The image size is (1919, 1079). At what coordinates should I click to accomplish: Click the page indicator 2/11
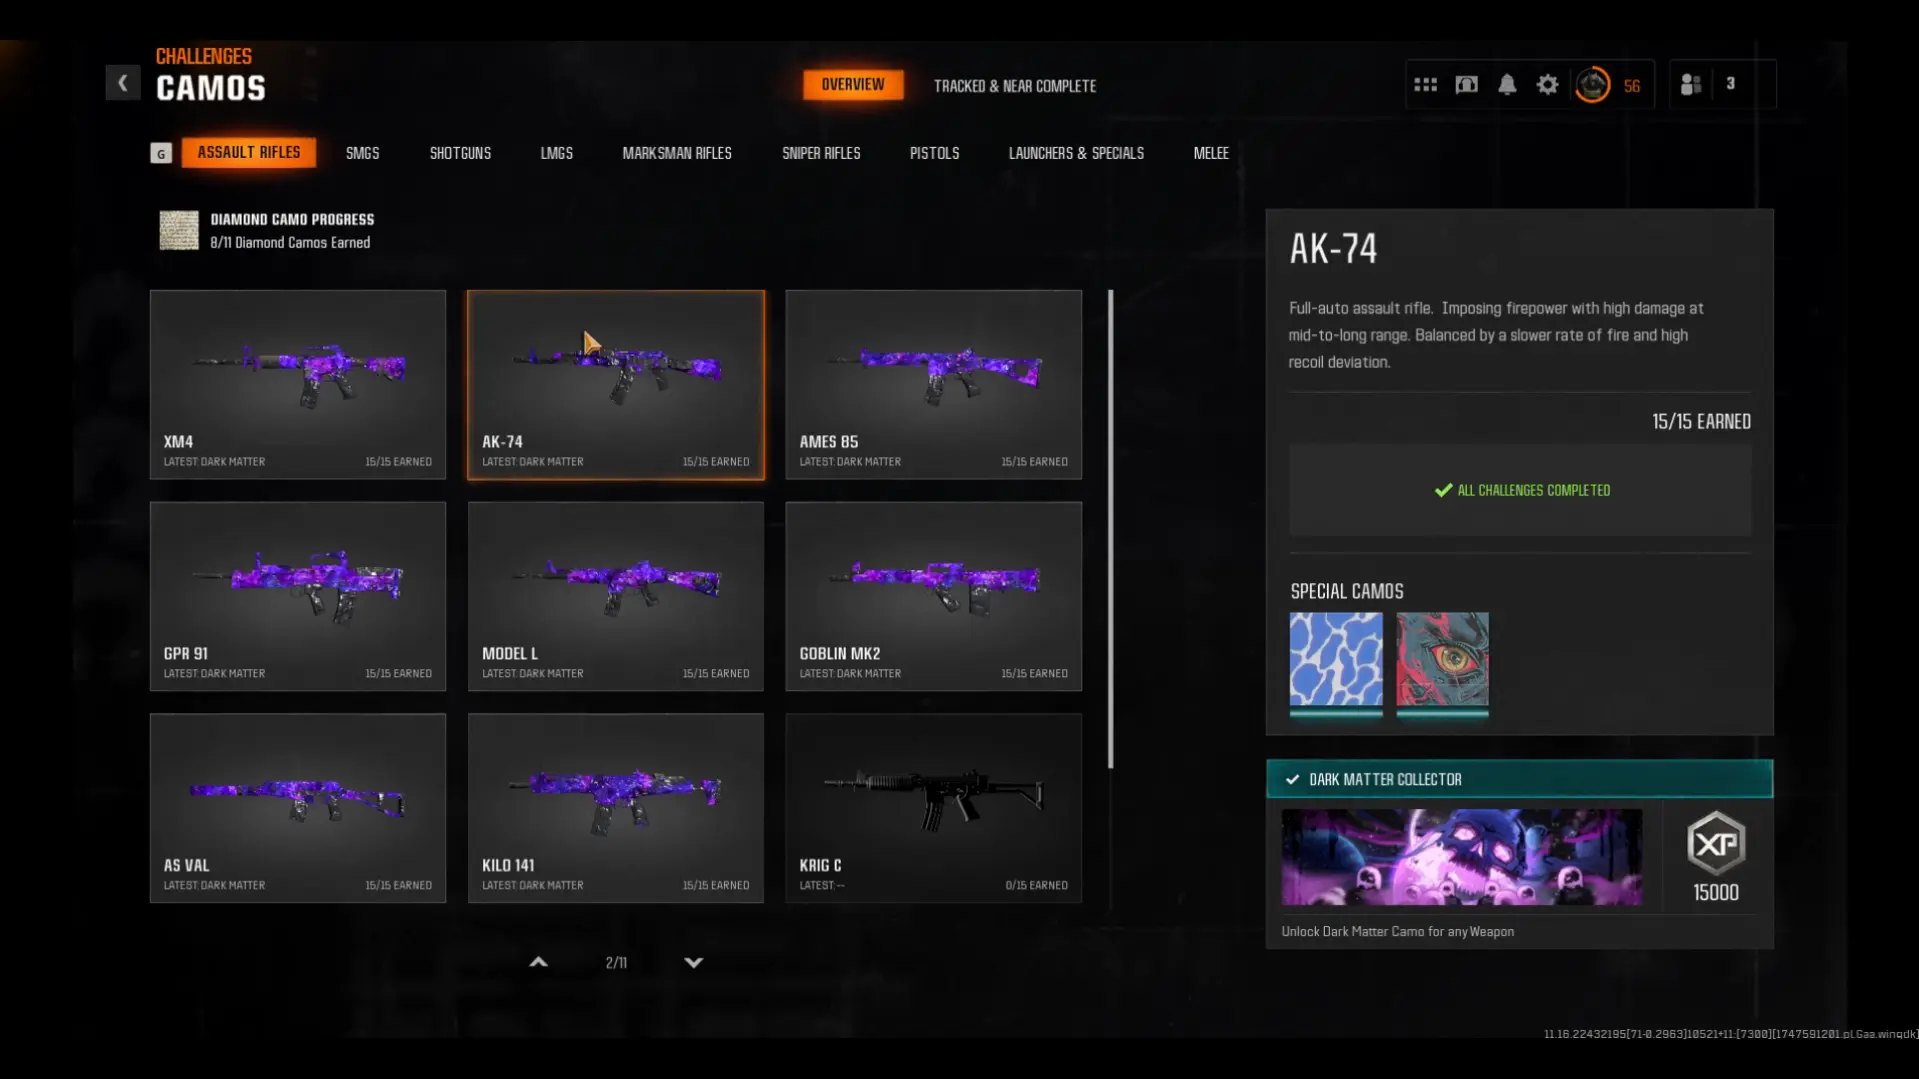pos(616,963)
